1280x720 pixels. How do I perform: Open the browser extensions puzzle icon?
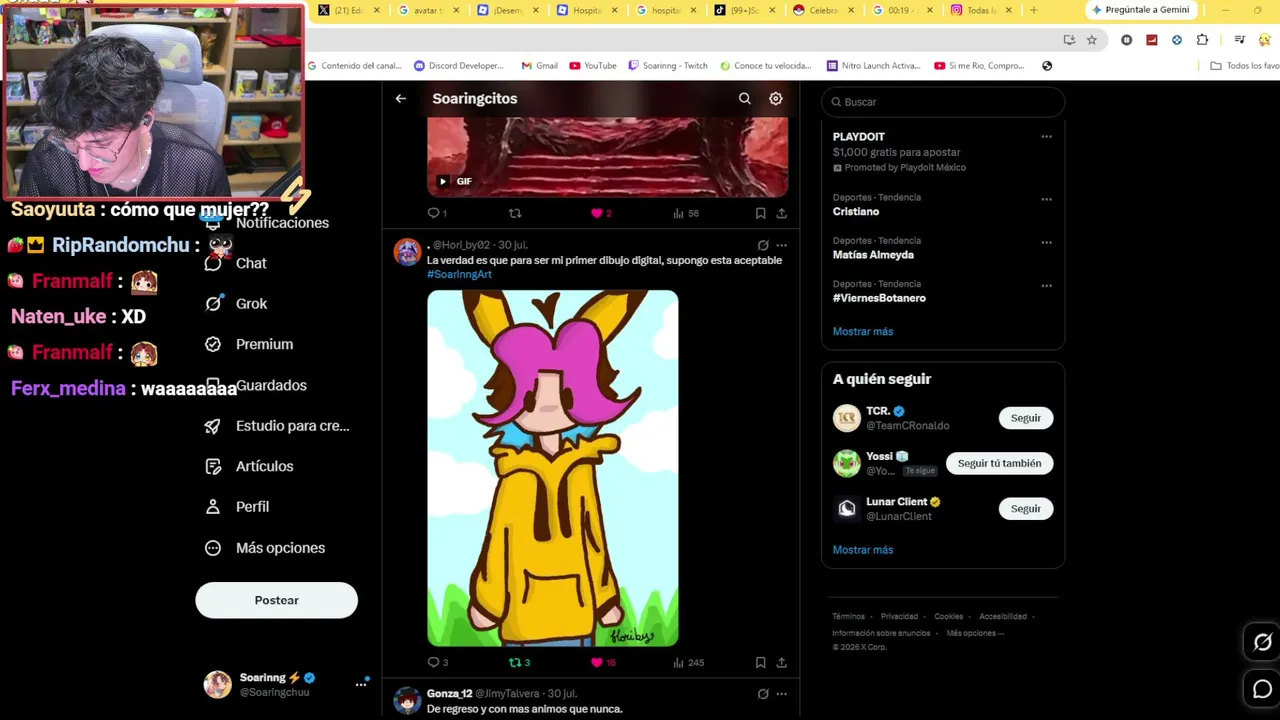pyautogui.click(x=1202, y=40)
